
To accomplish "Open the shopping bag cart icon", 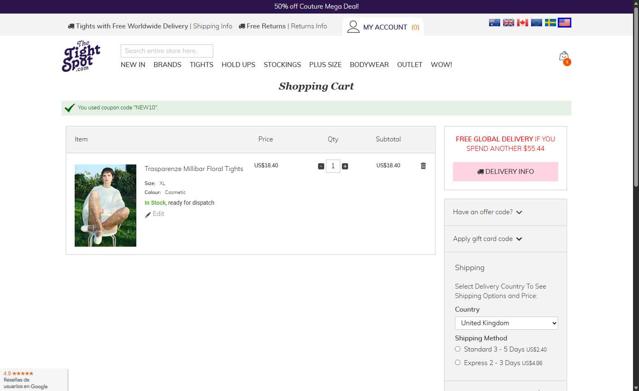I will point(564,58).
